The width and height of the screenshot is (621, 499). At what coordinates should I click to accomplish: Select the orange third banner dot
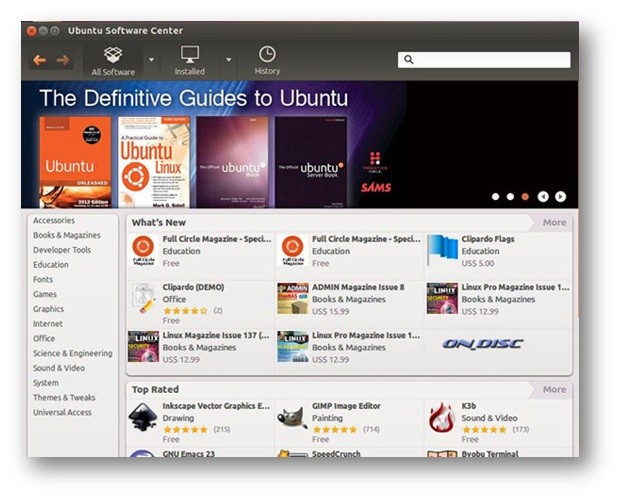tap(525, 196)
